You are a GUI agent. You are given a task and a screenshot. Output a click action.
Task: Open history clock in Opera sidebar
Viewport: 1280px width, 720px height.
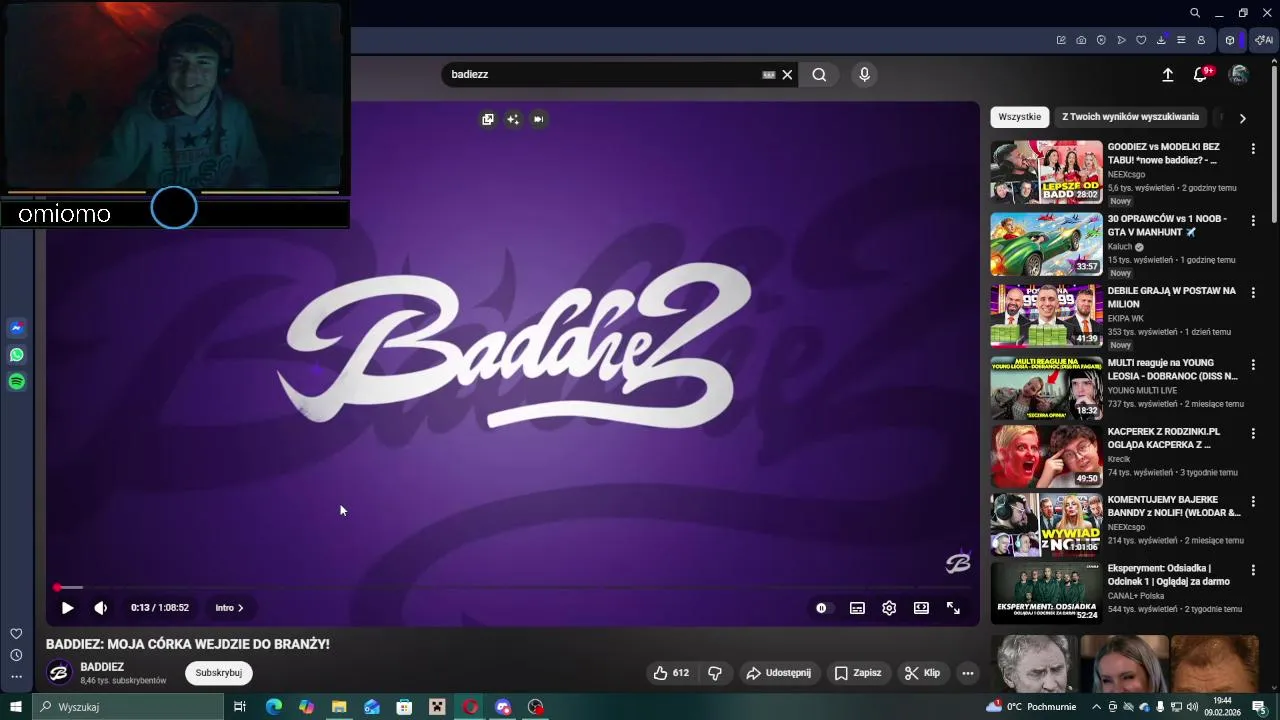(16, 655)
